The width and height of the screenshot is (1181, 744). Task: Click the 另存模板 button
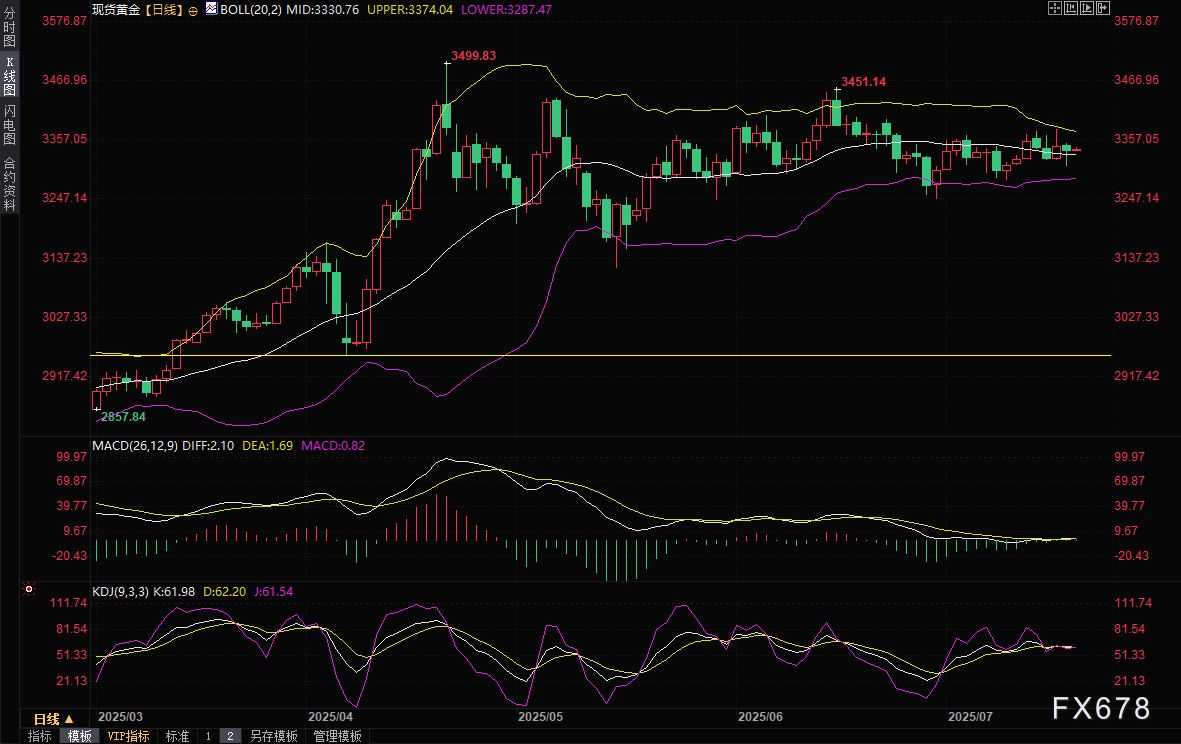(x=274, y=736)
